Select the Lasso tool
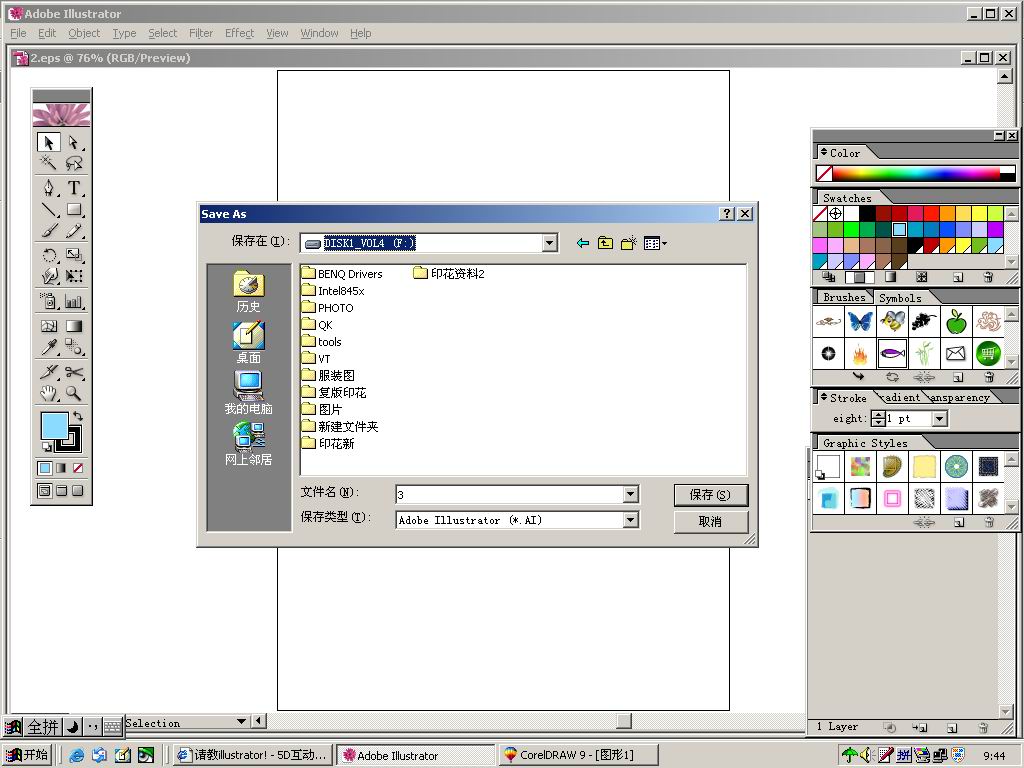 74,162
